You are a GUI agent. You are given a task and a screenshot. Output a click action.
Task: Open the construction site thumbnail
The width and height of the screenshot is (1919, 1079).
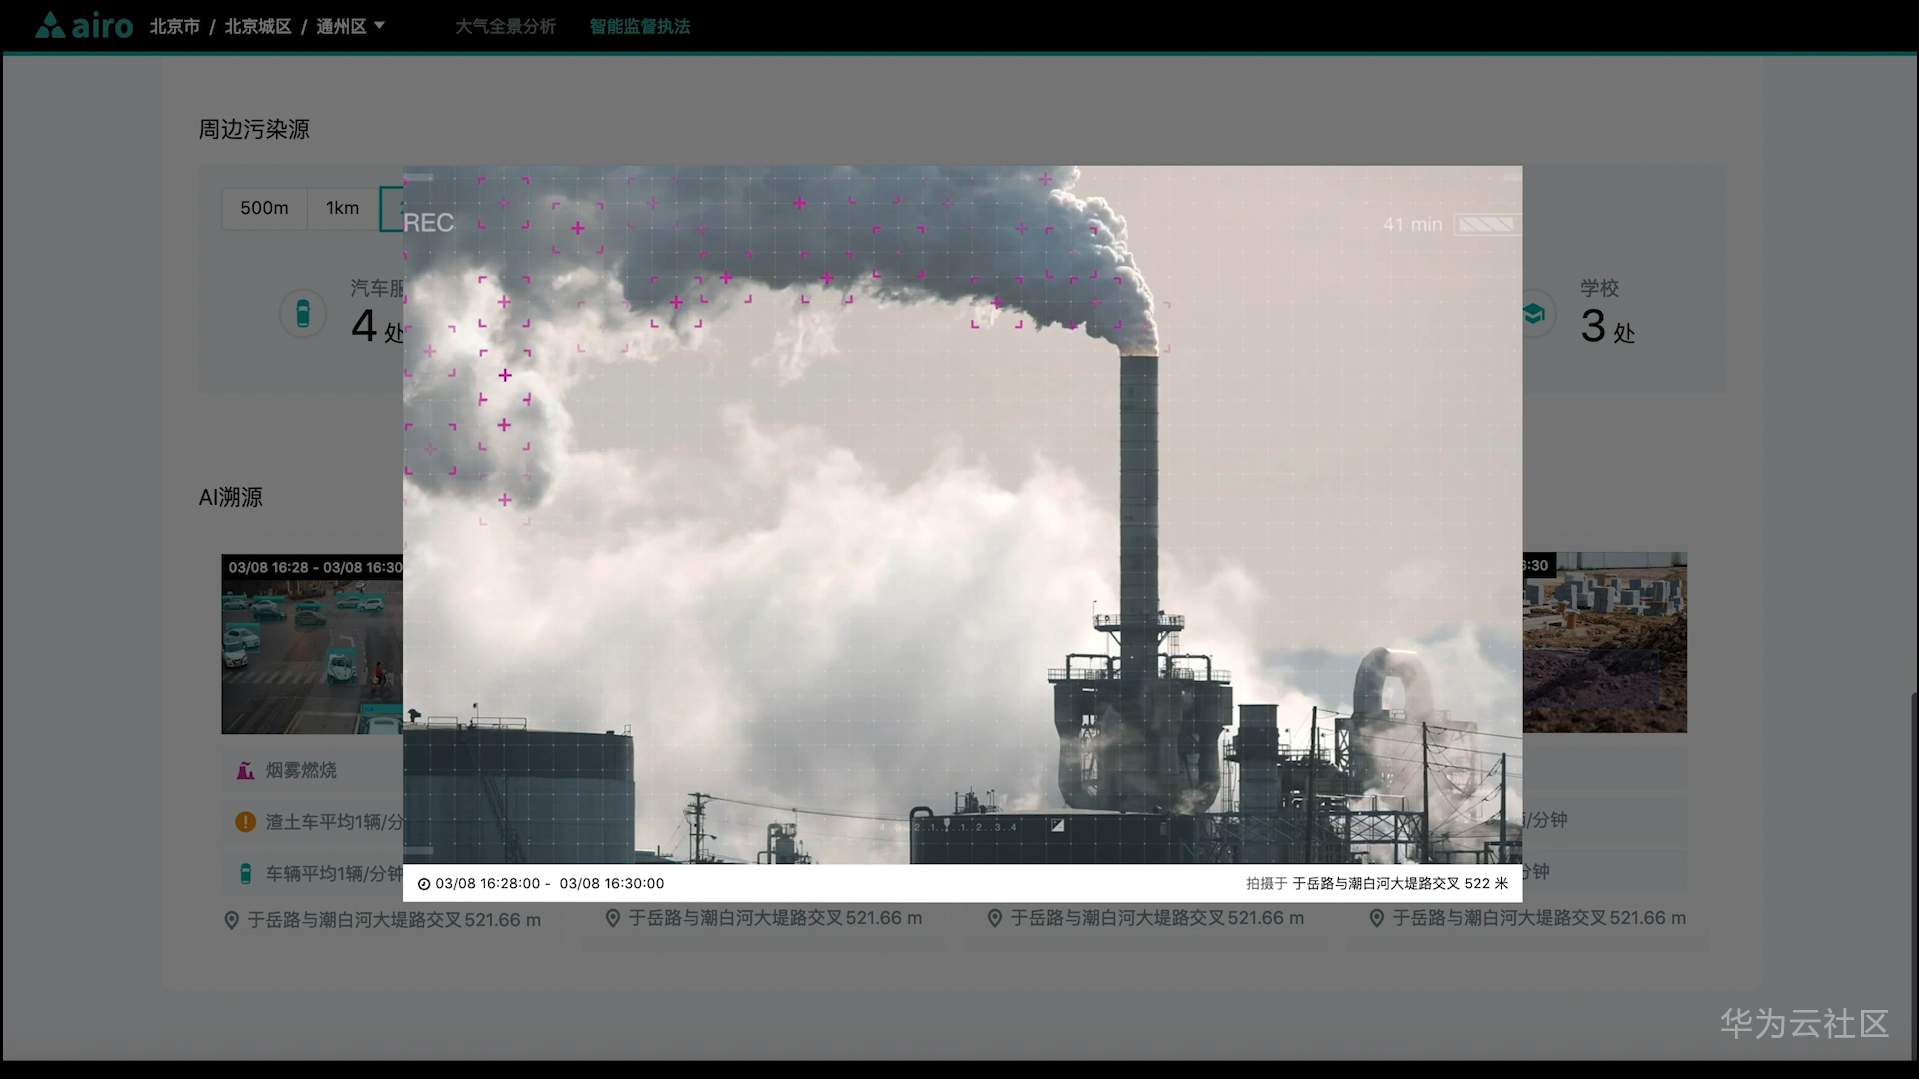click(x=1604, y=642)
